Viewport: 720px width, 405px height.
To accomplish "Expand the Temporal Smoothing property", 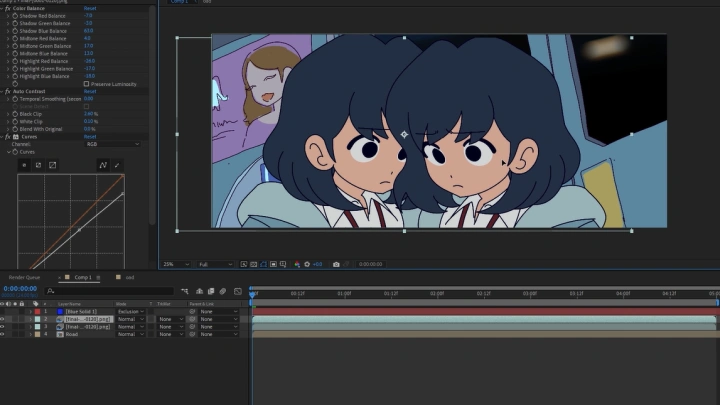I will 8,99.
